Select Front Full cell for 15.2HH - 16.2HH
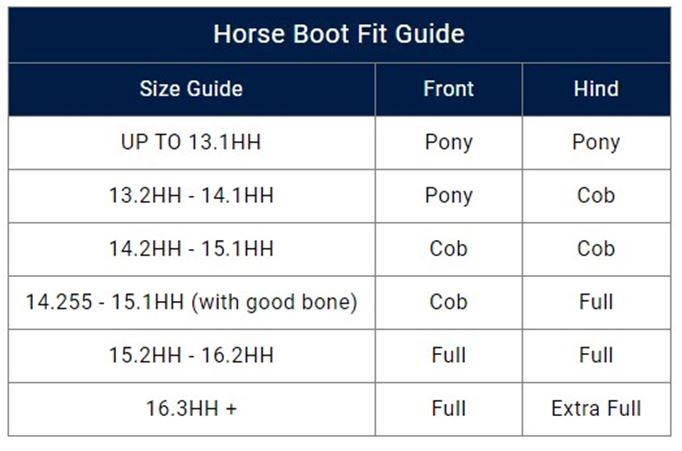This screenshot has width=682, height=451. (448, 354)
